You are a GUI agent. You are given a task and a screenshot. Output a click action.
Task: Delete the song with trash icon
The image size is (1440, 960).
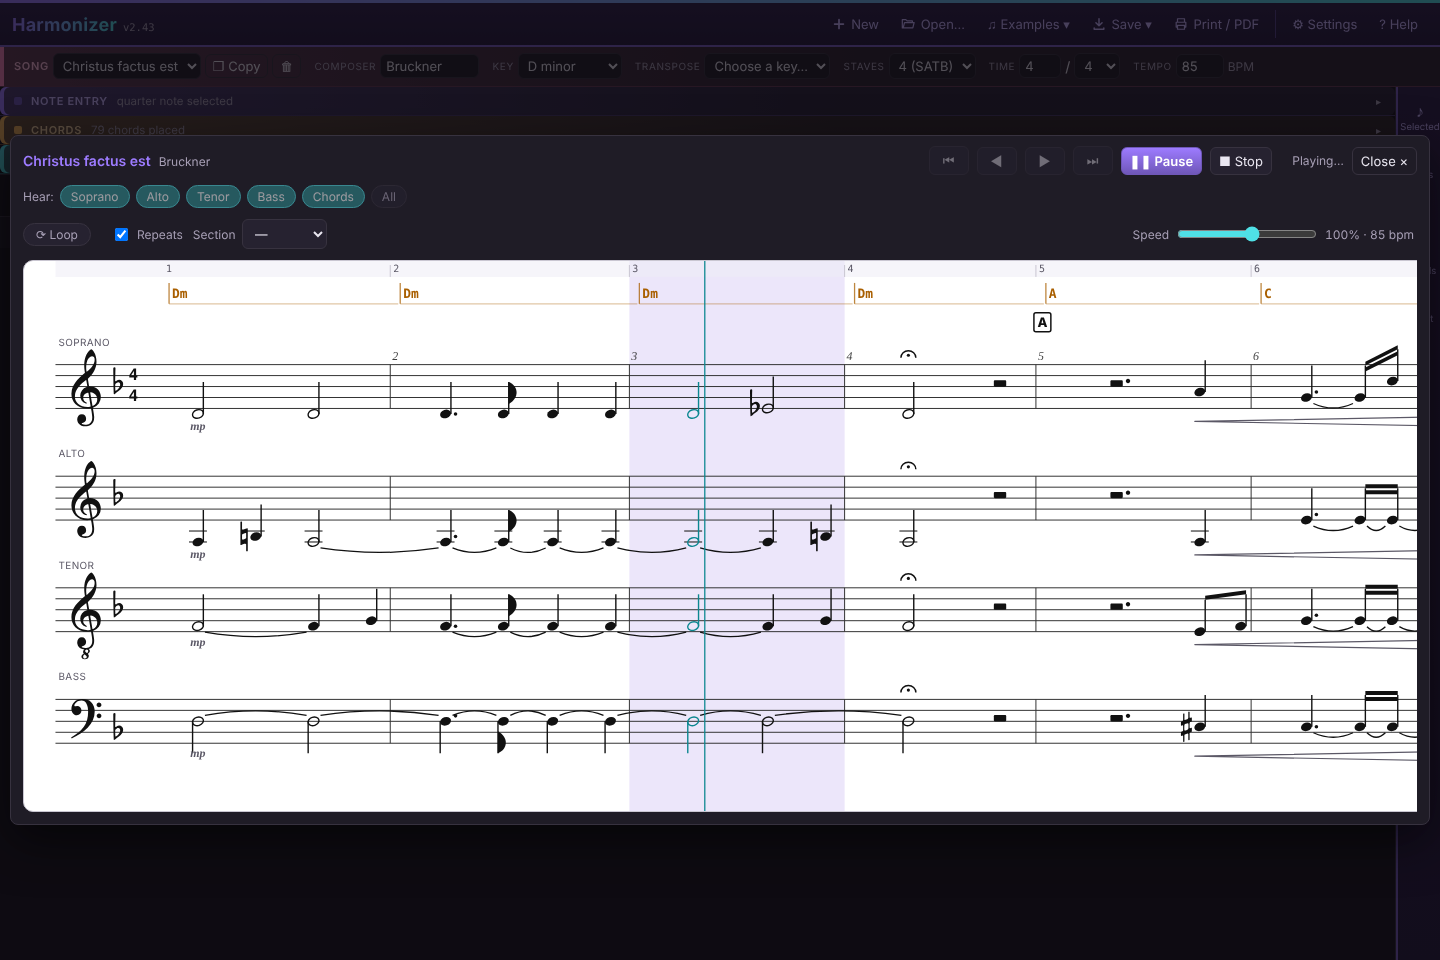[287, 67]
